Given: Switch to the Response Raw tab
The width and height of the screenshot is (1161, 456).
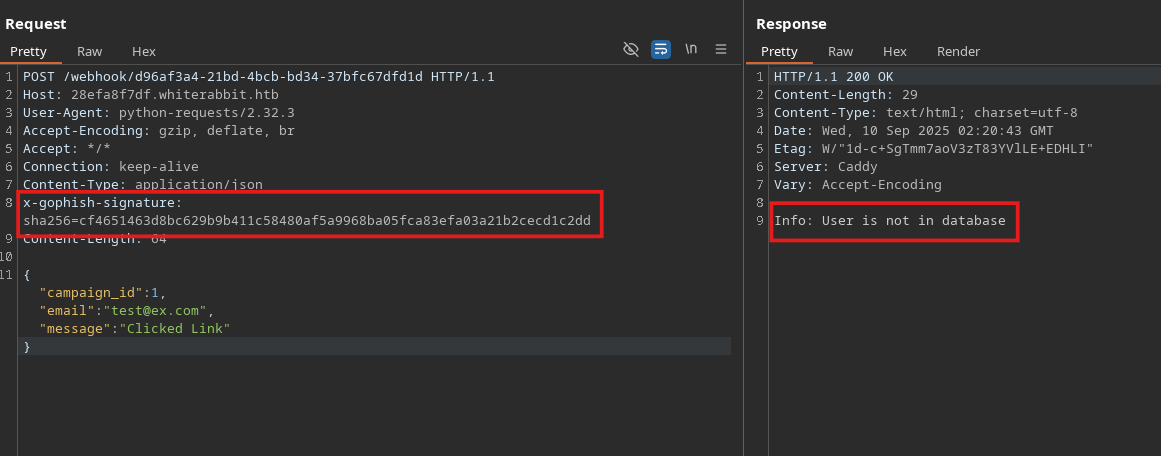Looking at the screenshot, I should pos(840,51).
